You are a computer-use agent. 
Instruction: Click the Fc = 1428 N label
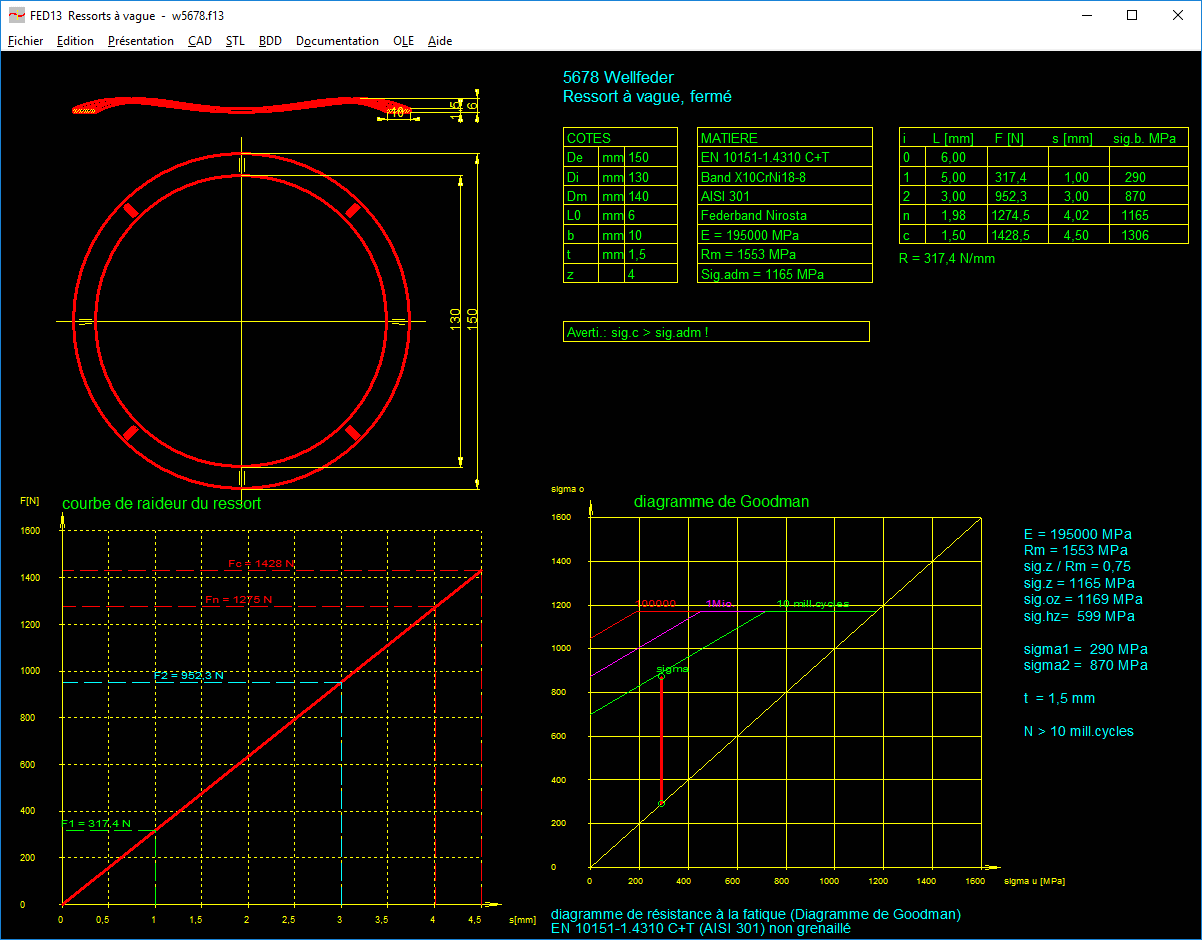pos(261,564)
